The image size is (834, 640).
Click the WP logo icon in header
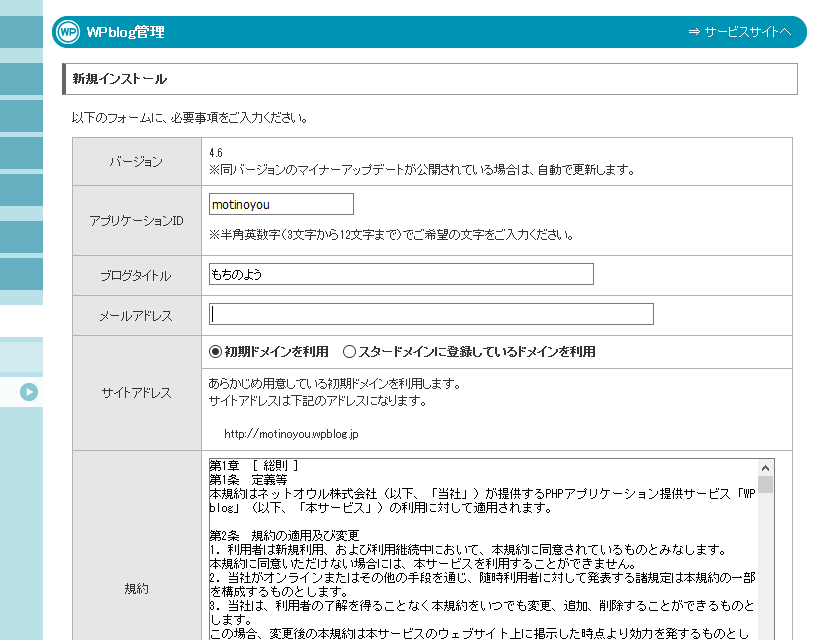(x=68, y=32)
